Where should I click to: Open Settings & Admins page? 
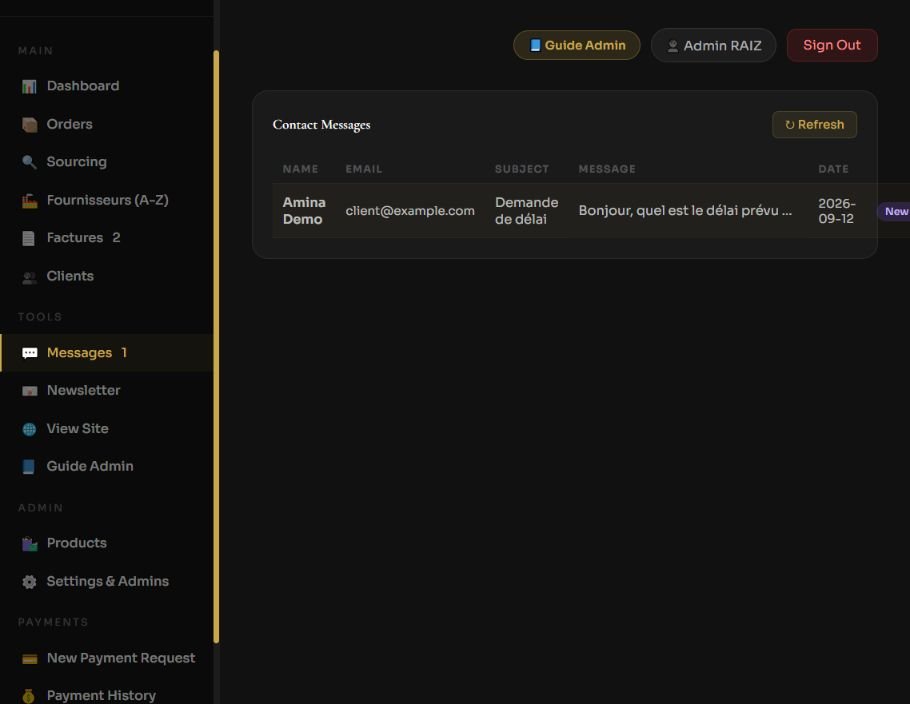coord(107,581)
